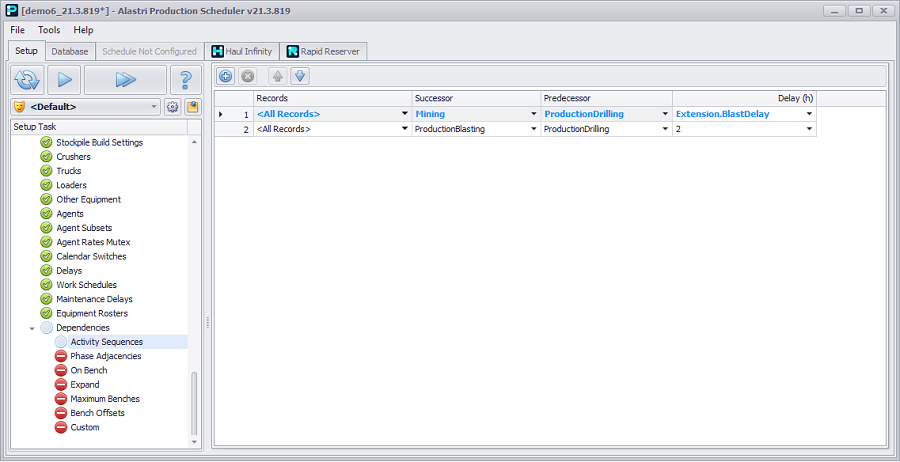Click green check beside Agents
Viewport: 900px width, 462px height.
(x=46, y=213)
